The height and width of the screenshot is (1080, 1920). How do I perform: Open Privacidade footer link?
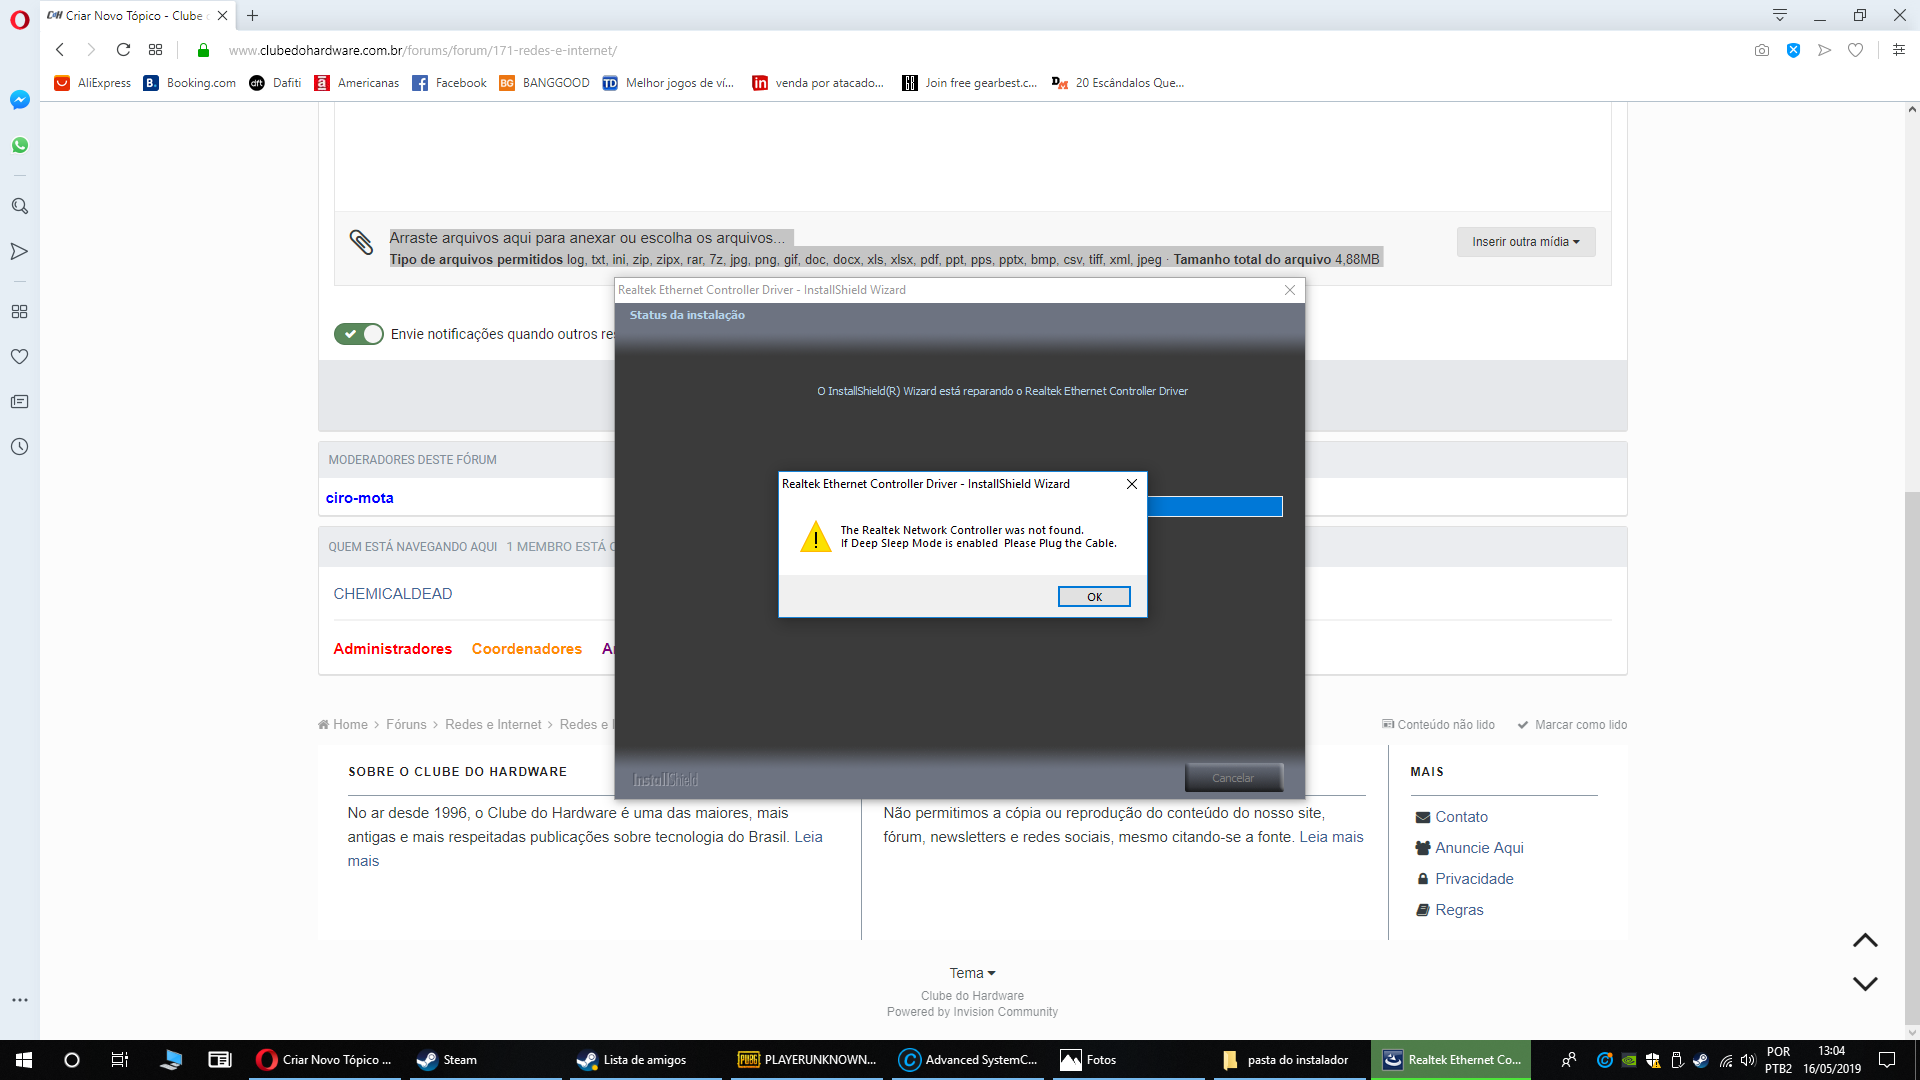1465,879
